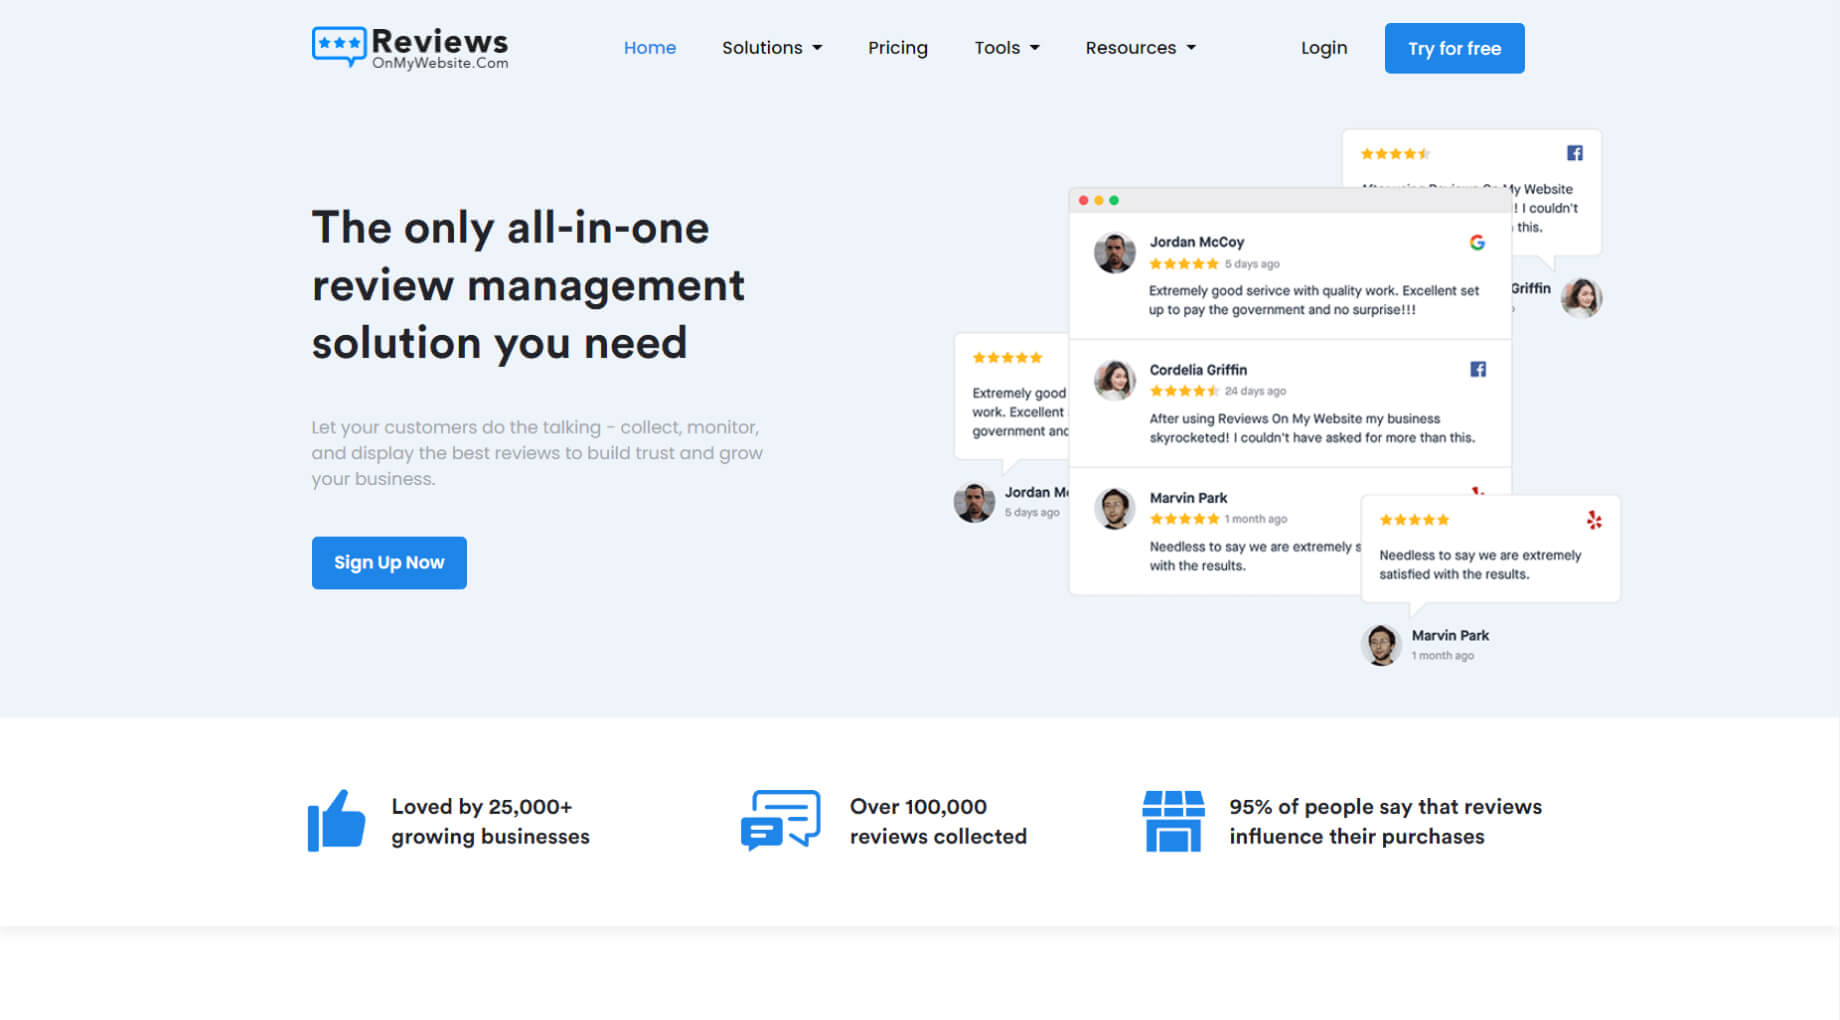
Task: Expand the Solutions dropdown menu
Action: [x=772, y=48]
